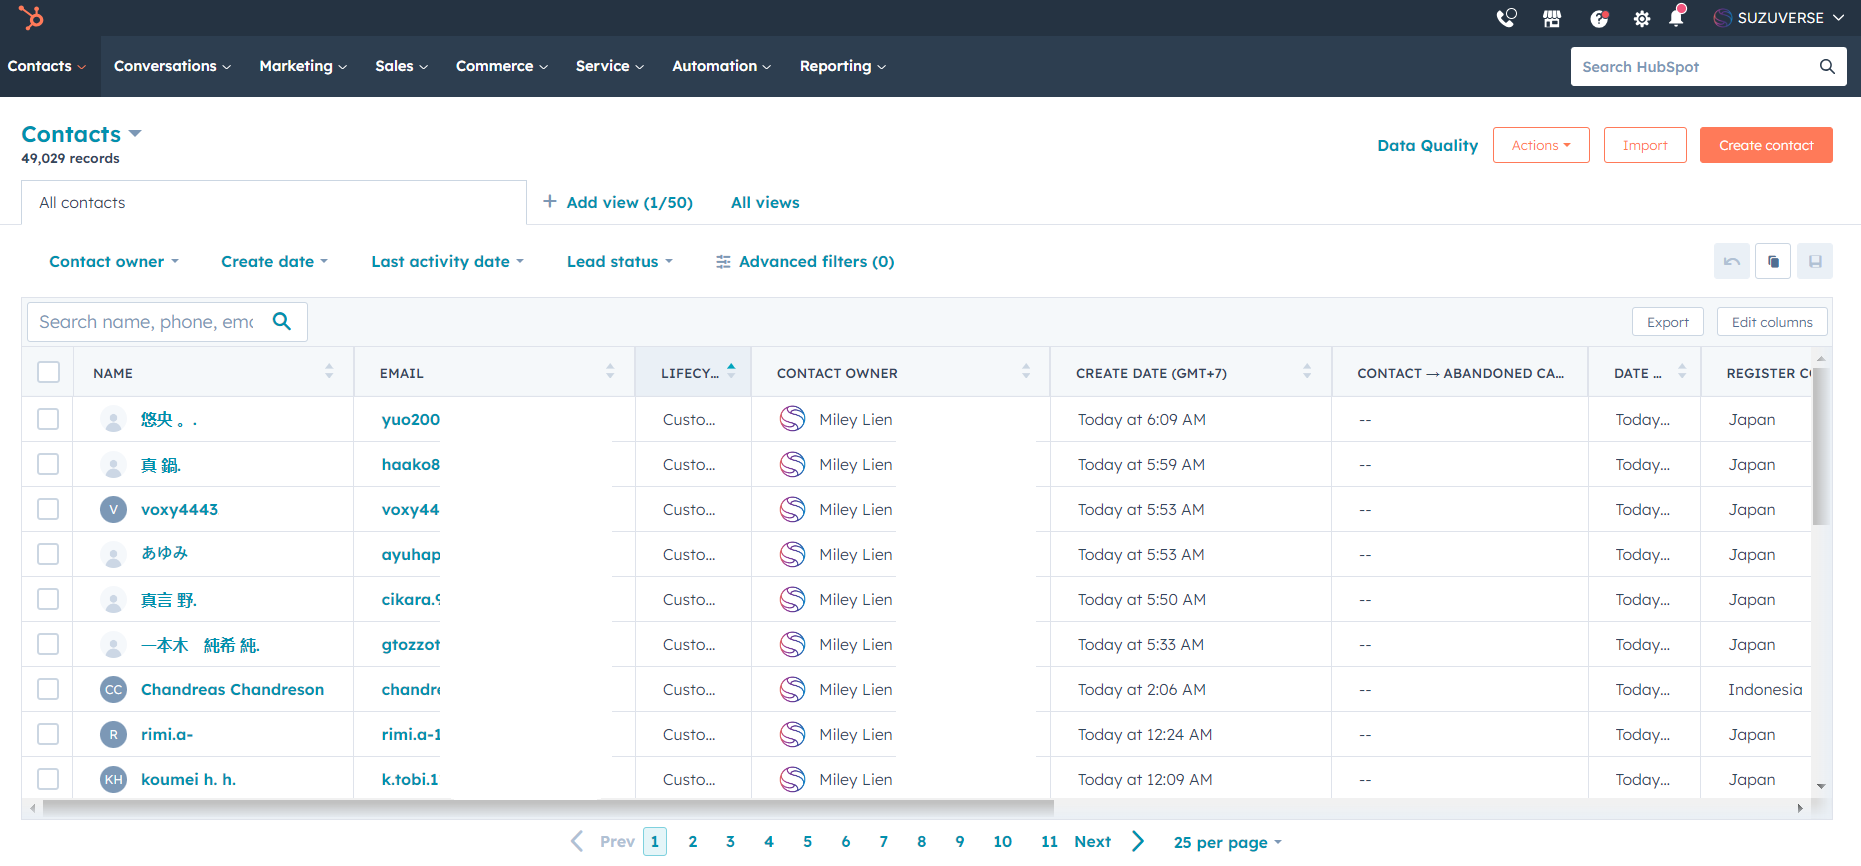Open the calling phone icon
1861x866 pixels.
pyautogui.click(x=1506, y=18)
